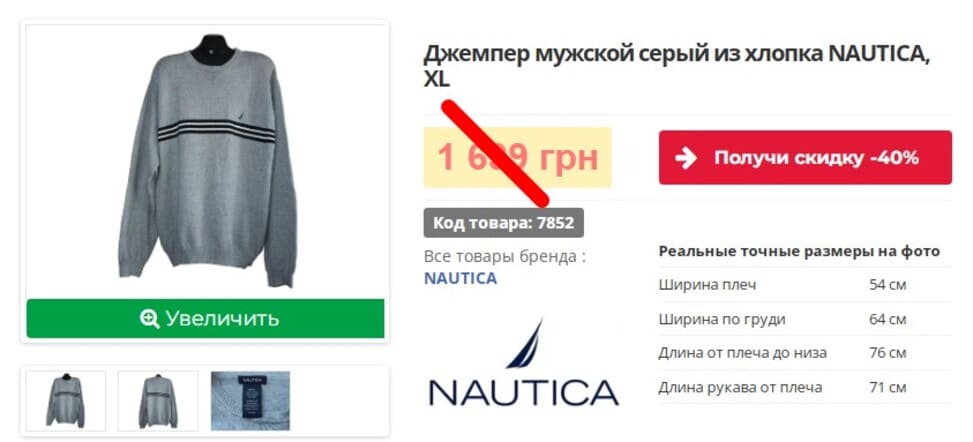Screen dimensions: 973x442
Task: Select the Длина от плеча до низа row
Action: coord(805,353)
